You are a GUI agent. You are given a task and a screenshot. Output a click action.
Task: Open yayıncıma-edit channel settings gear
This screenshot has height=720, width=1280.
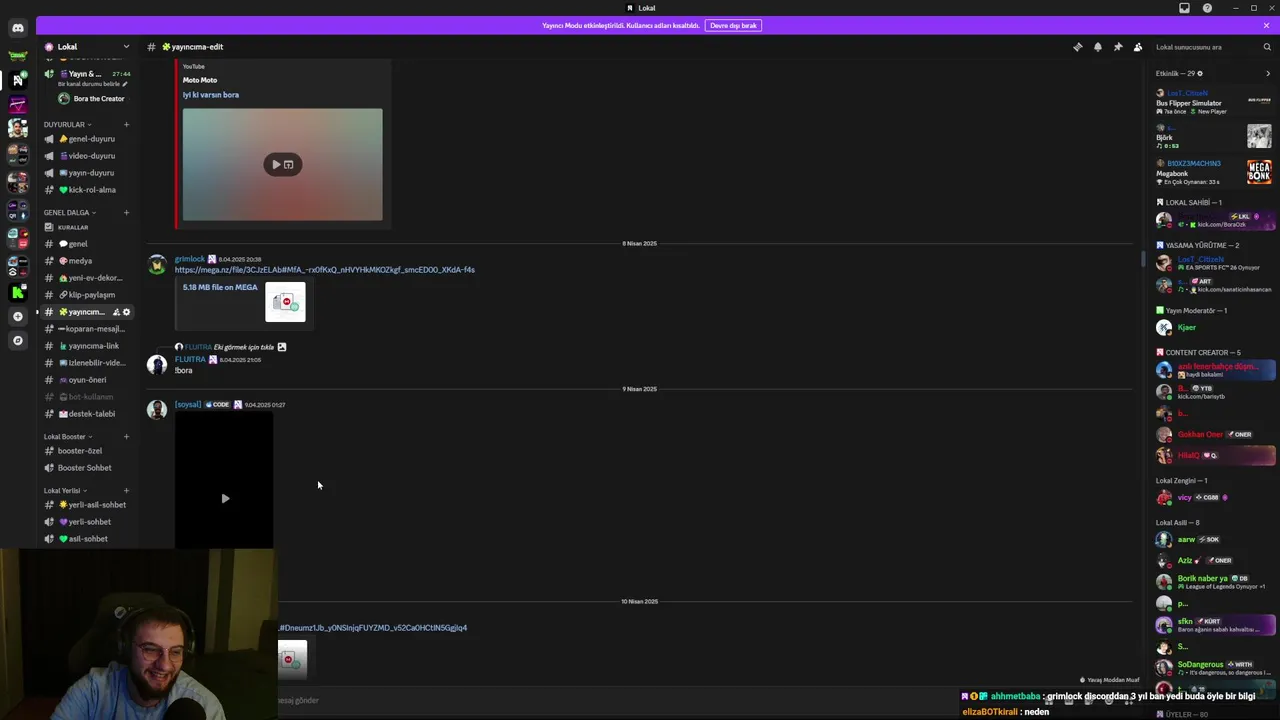(126, 312)
